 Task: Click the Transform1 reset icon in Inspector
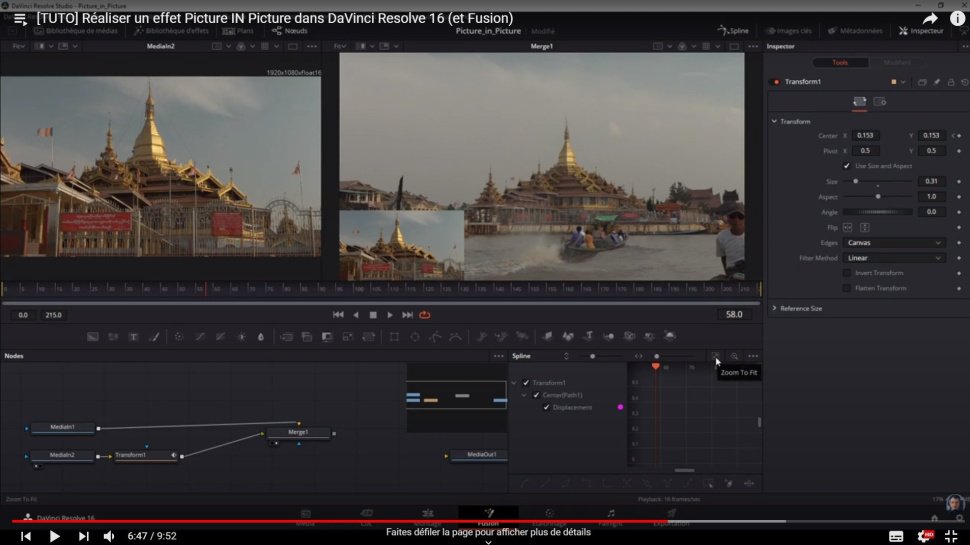[964, 82]
